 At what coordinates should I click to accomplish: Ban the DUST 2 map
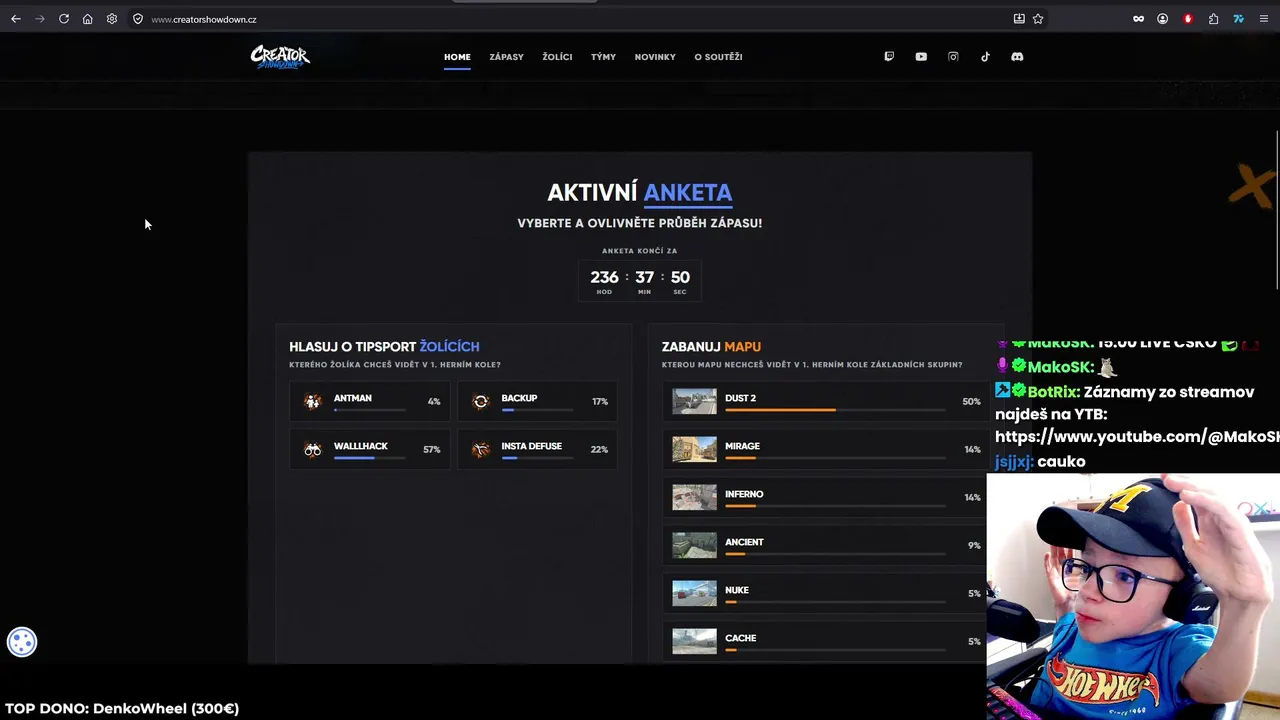825,401
